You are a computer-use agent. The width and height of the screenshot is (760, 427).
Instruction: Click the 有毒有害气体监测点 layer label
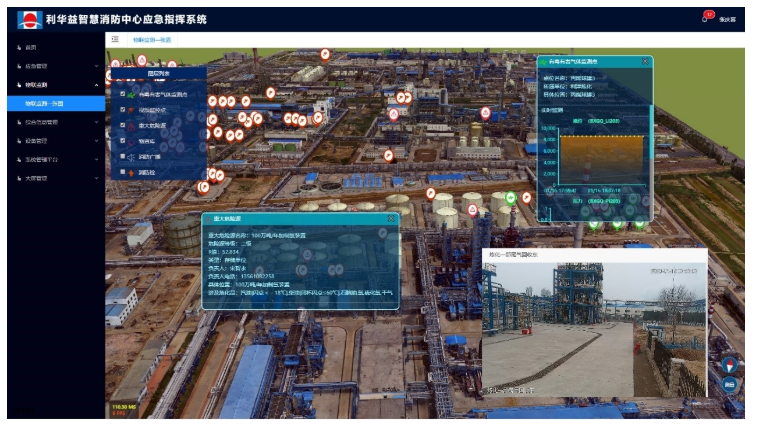click(163, 95)
